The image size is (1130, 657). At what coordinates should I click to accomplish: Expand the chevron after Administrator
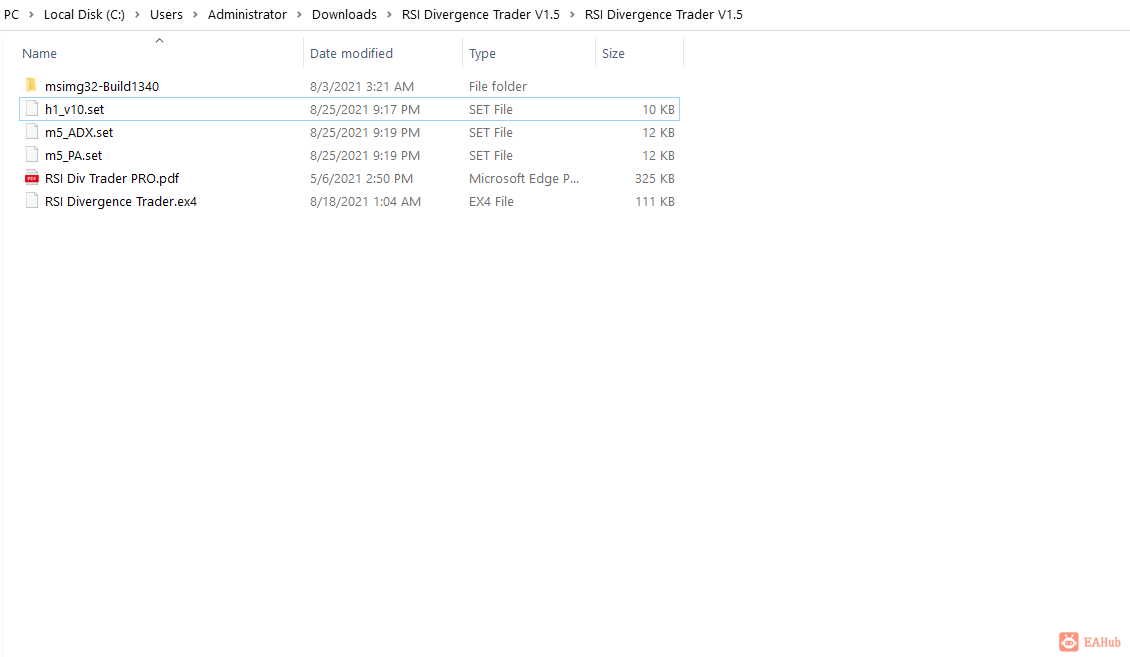pos(299,14)
